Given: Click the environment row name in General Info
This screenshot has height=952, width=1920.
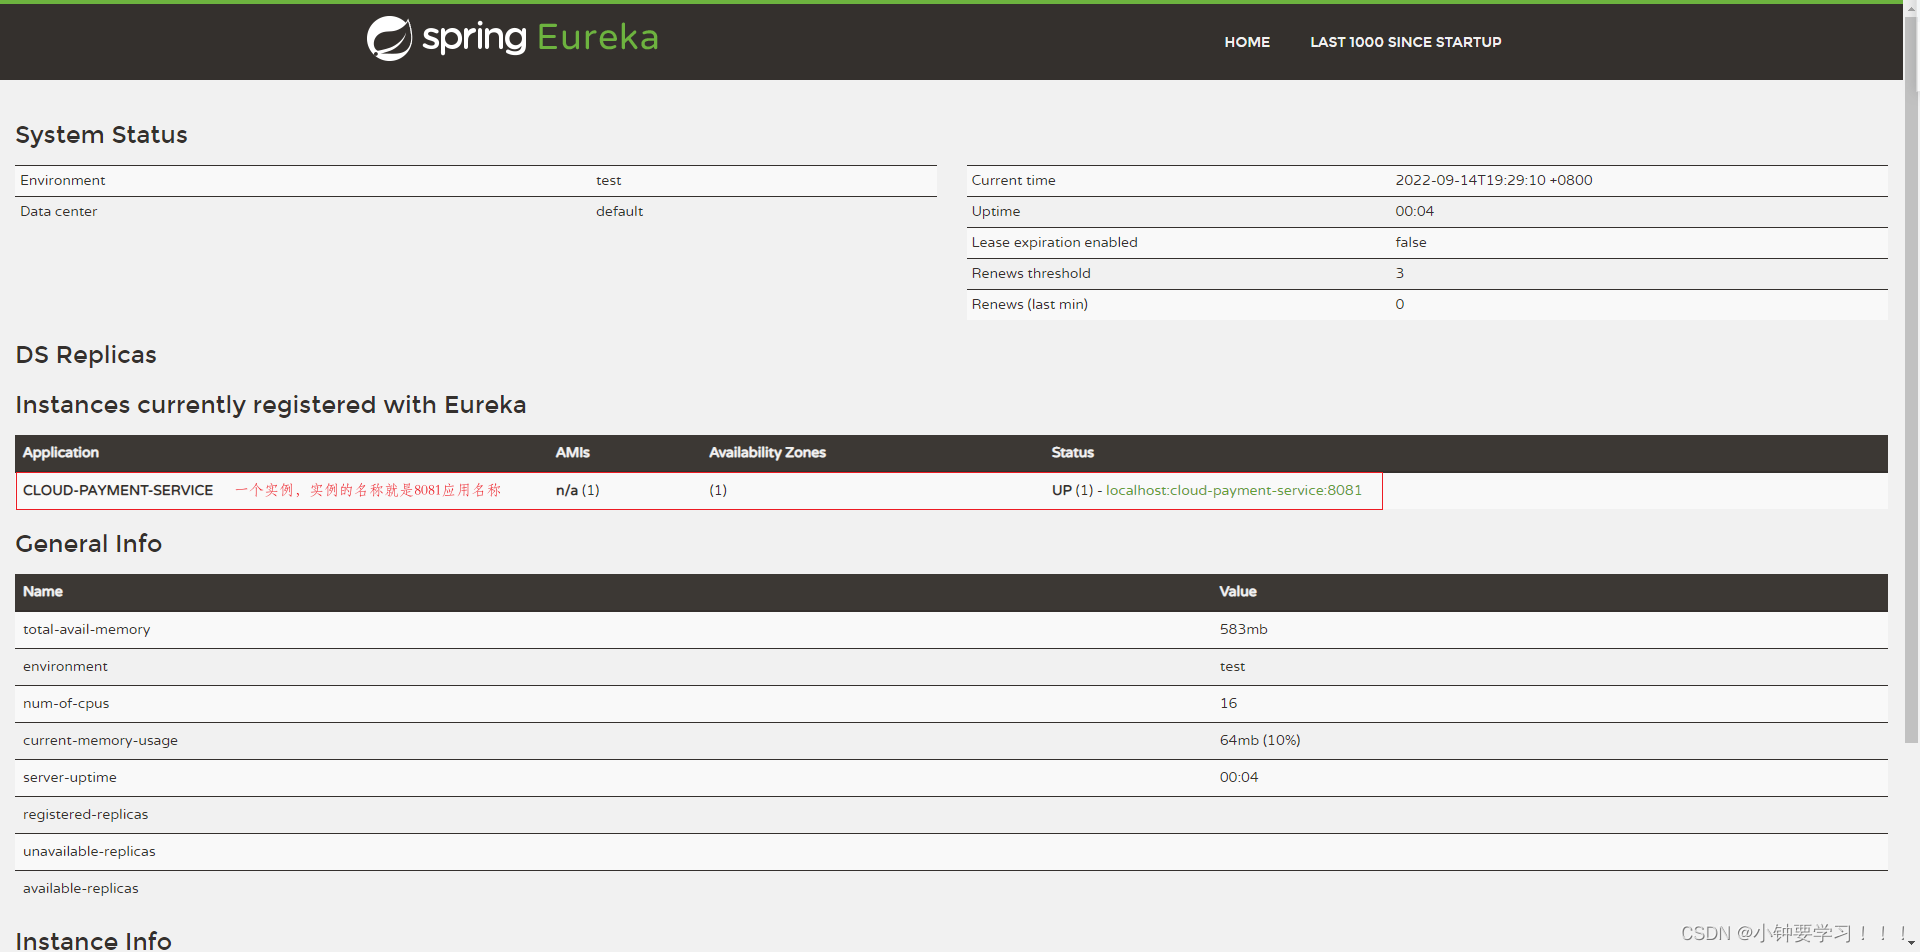Looking at the screenshot, I should (x=65, y=666).
